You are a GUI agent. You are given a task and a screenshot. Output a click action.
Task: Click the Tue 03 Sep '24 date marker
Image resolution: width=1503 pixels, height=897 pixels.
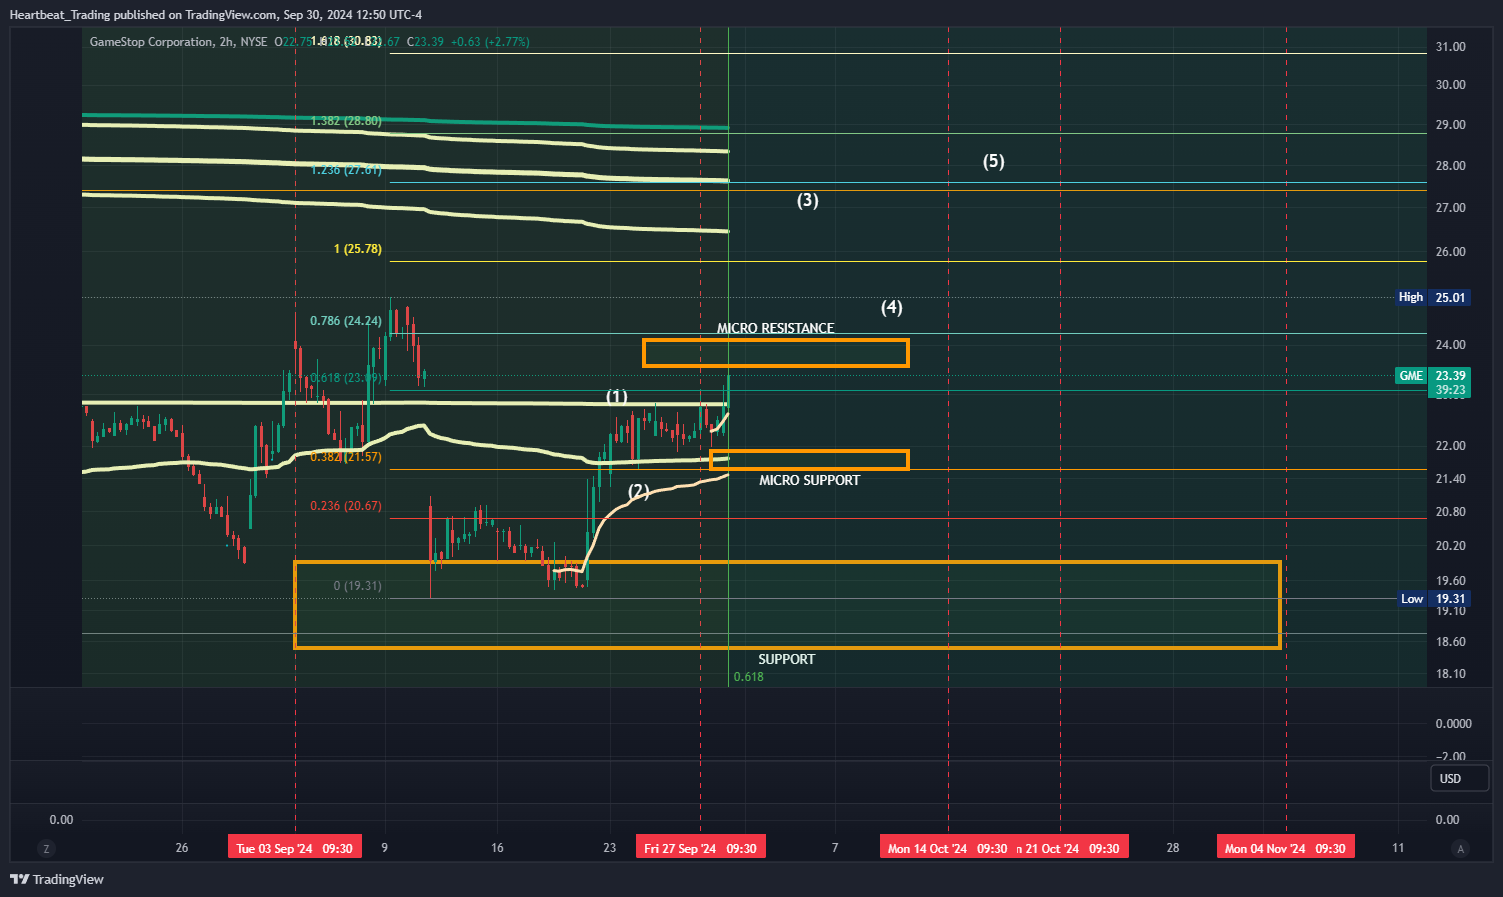294,848
